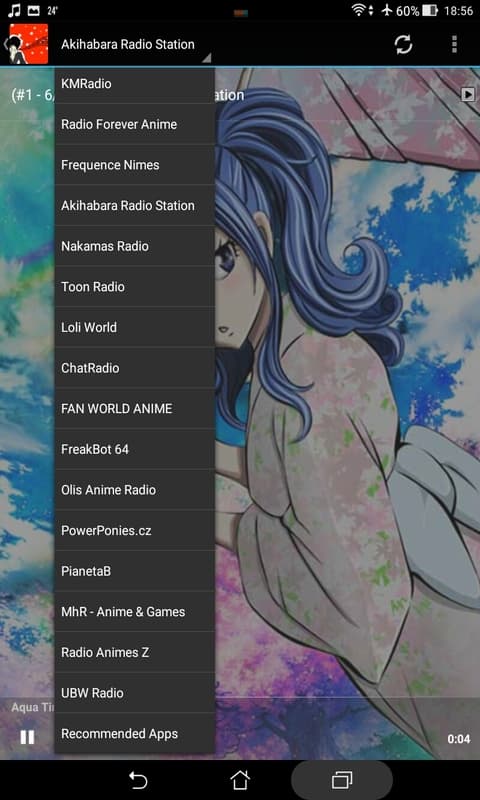Tap the 0:04 elapsed time label

tap(459, 738)
